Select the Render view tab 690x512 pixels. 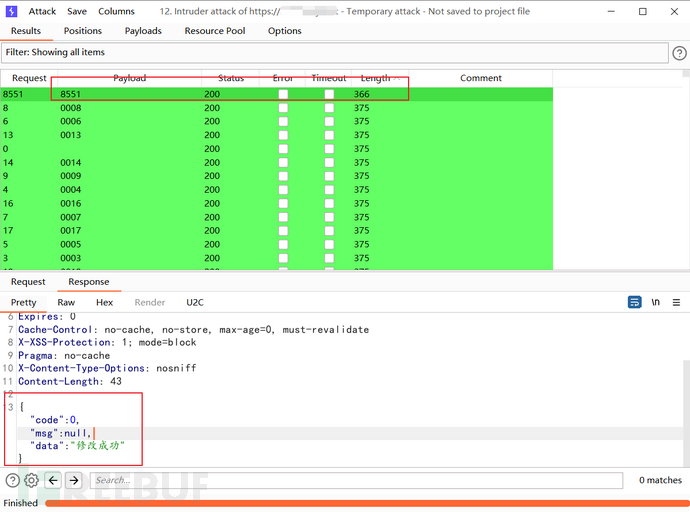pyautogui.click(x=150, y=302)
